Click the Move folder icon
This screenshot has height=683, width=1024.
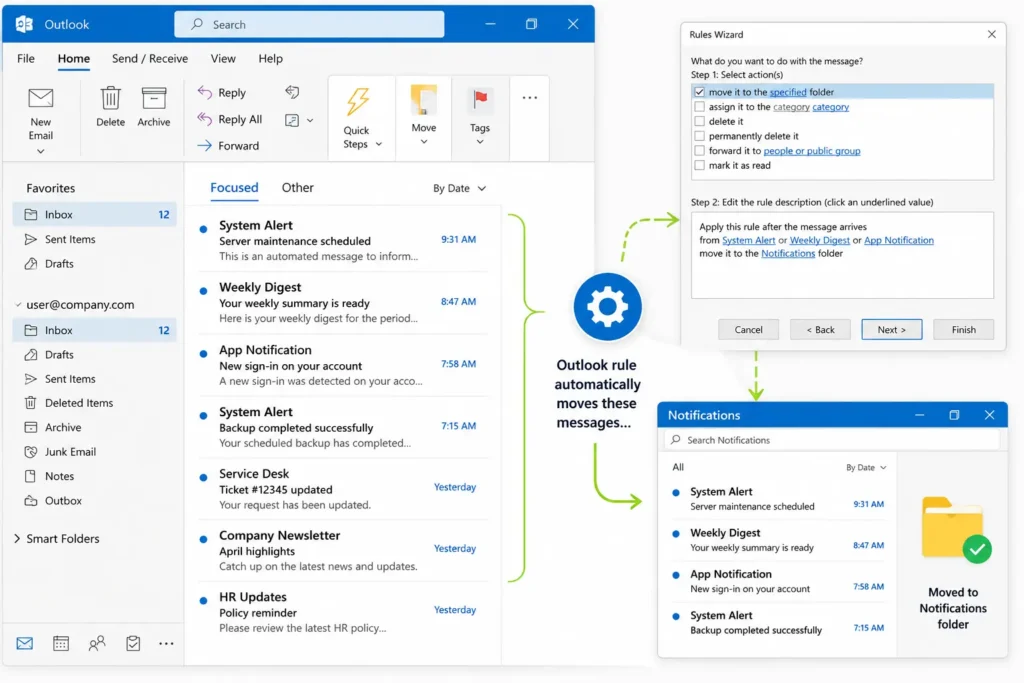[x=424, y=100]
